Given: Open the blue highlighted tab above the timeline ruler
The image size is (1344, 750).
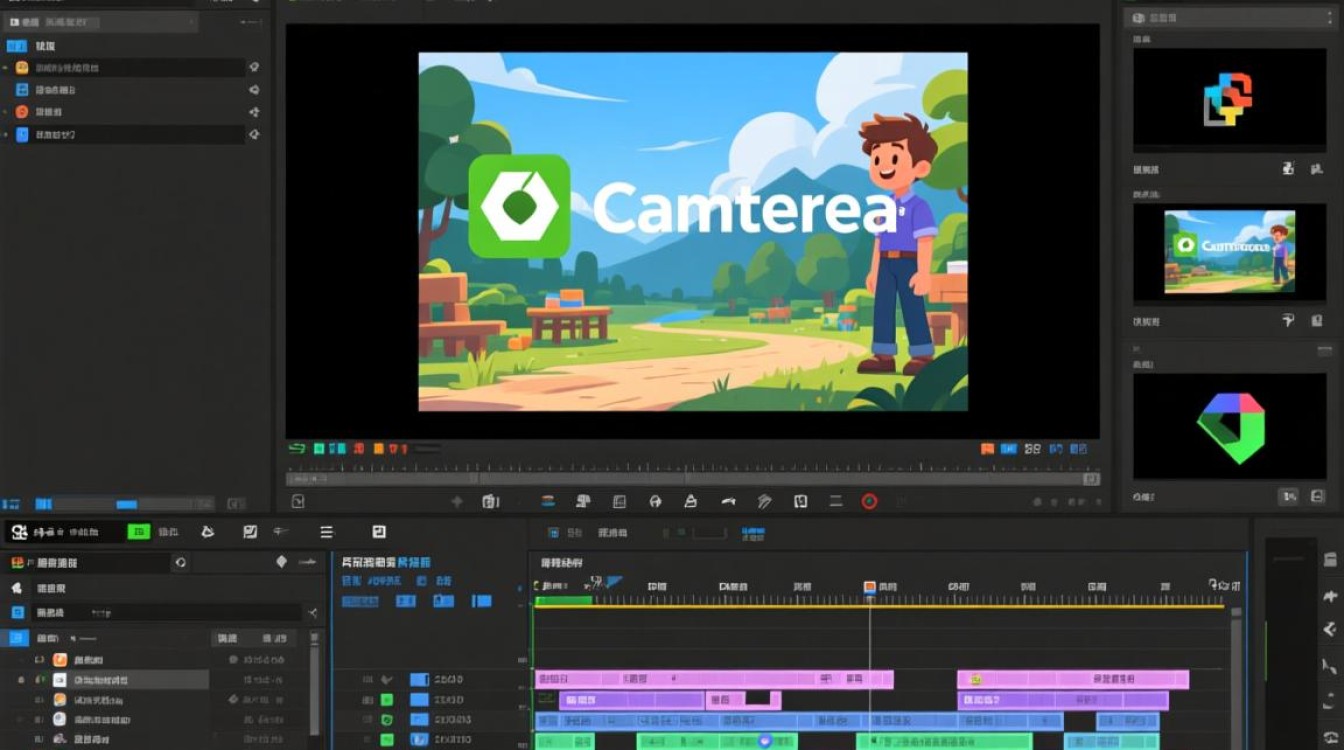Looking at the screenshot, I should click(x=752, y=533).
